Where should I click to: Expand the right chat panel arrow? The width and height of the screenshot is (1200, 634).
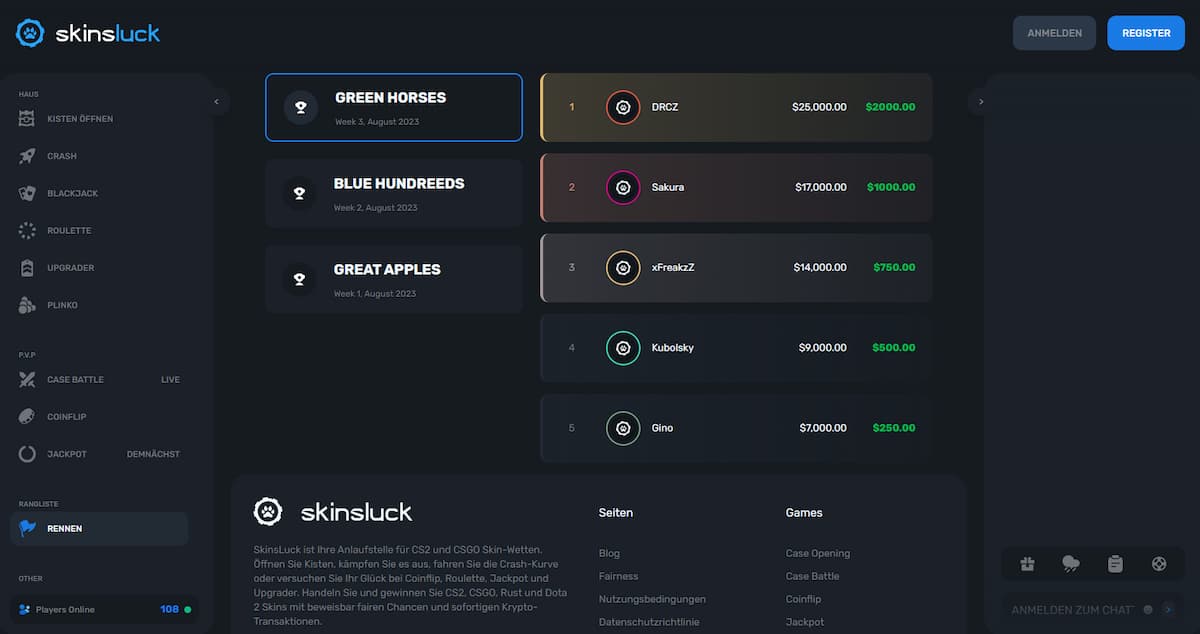981,101
